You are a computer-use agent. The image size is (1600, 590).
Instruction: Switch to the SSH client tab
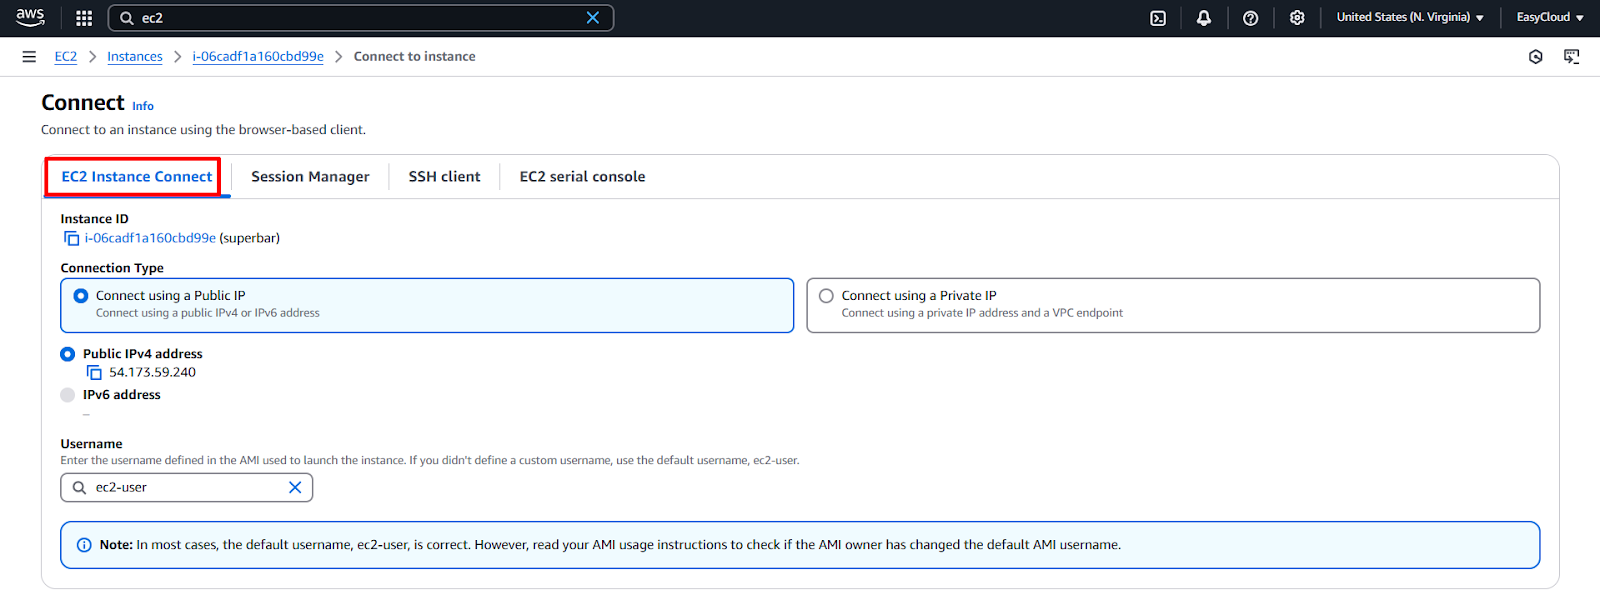(x=444, y=177)
